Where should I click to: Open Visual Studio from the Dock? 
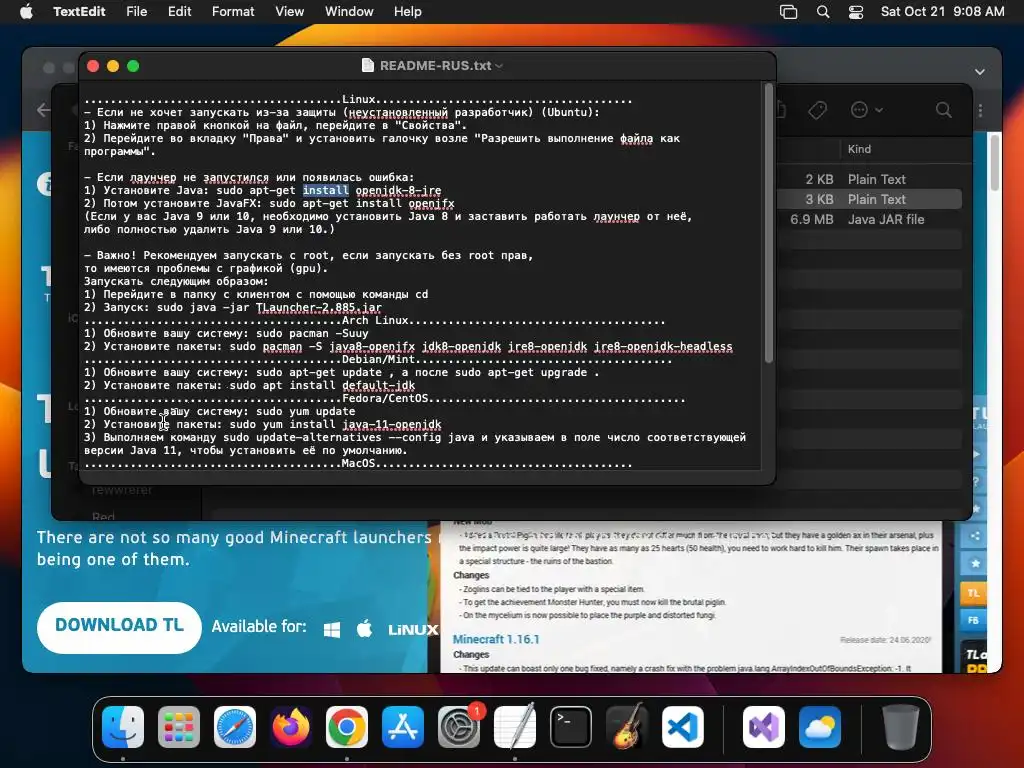tap(763, 727)
